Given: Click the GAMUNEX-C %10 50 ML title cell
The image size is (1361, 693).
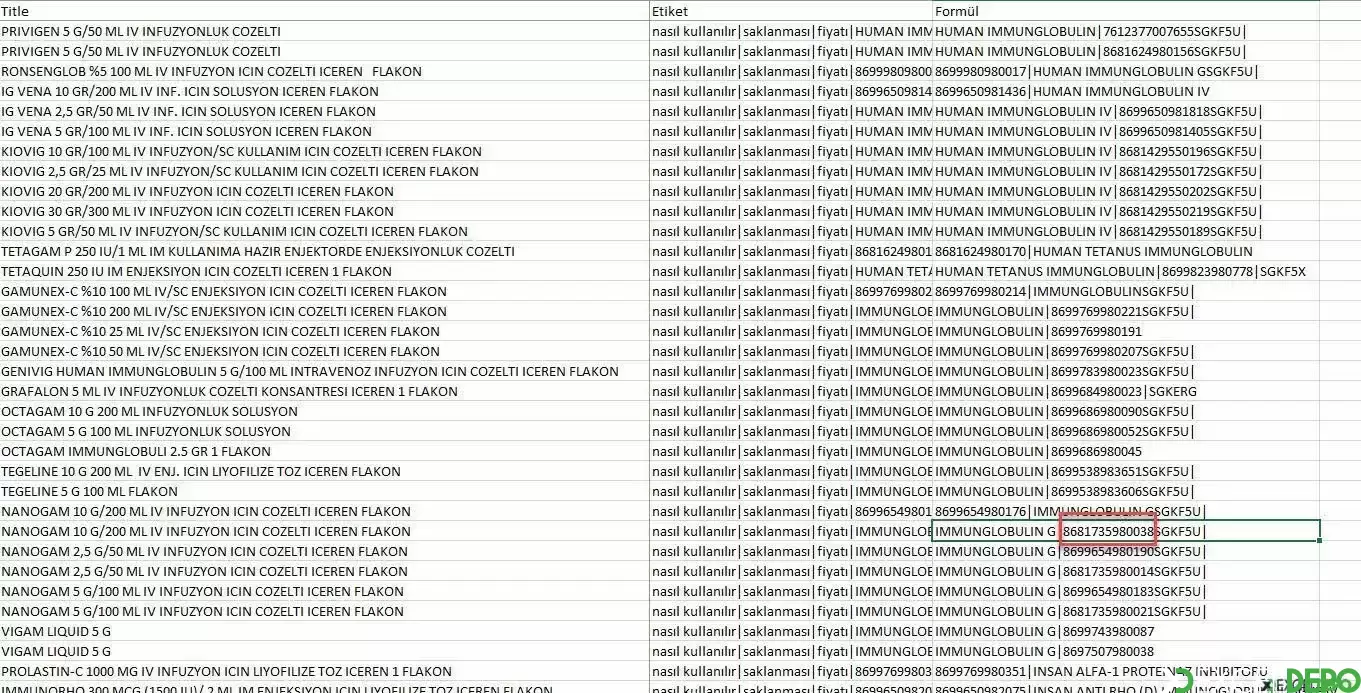Looking at the screenshot, I should 324,351.
